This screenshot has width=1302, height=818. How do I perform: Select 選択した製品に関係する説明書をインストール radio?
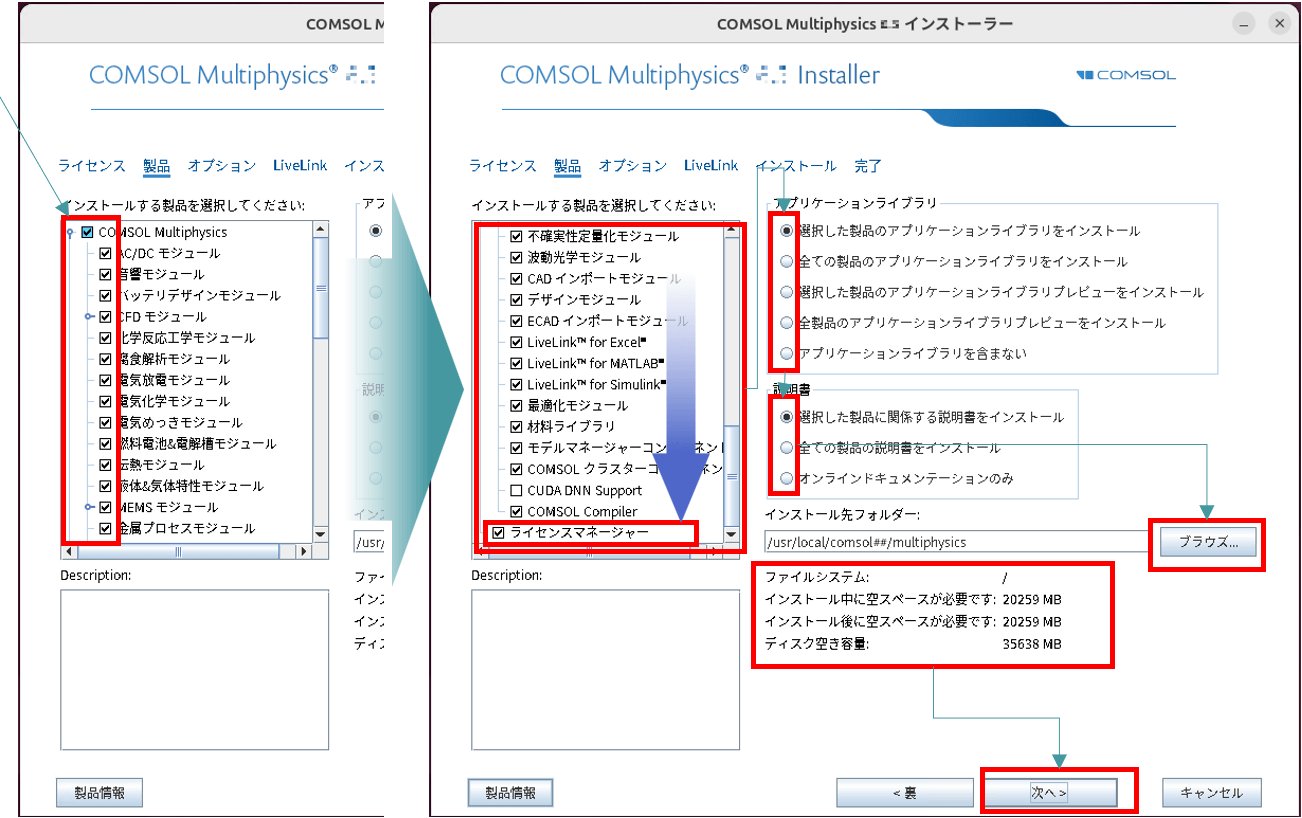787,416
